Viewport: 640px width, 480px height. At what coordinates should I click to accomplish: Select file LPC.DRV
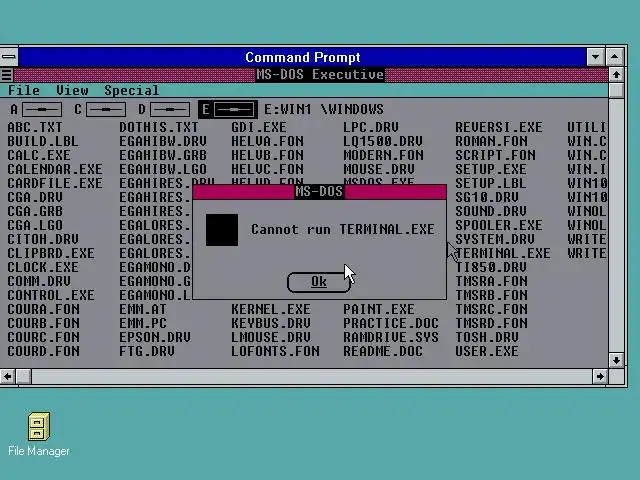371,127
